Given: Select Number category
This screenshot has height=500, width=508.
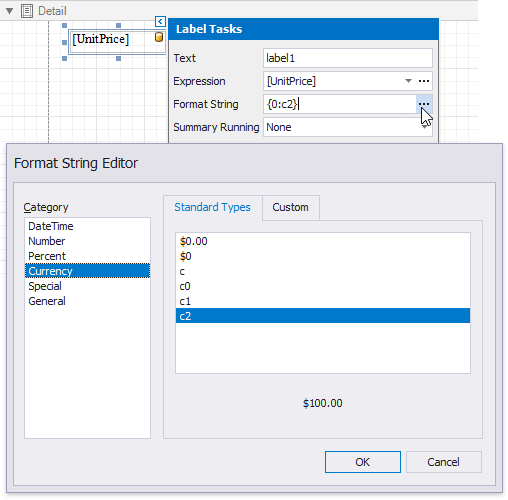Looking at the screenshot, I should tap(87, 241).
